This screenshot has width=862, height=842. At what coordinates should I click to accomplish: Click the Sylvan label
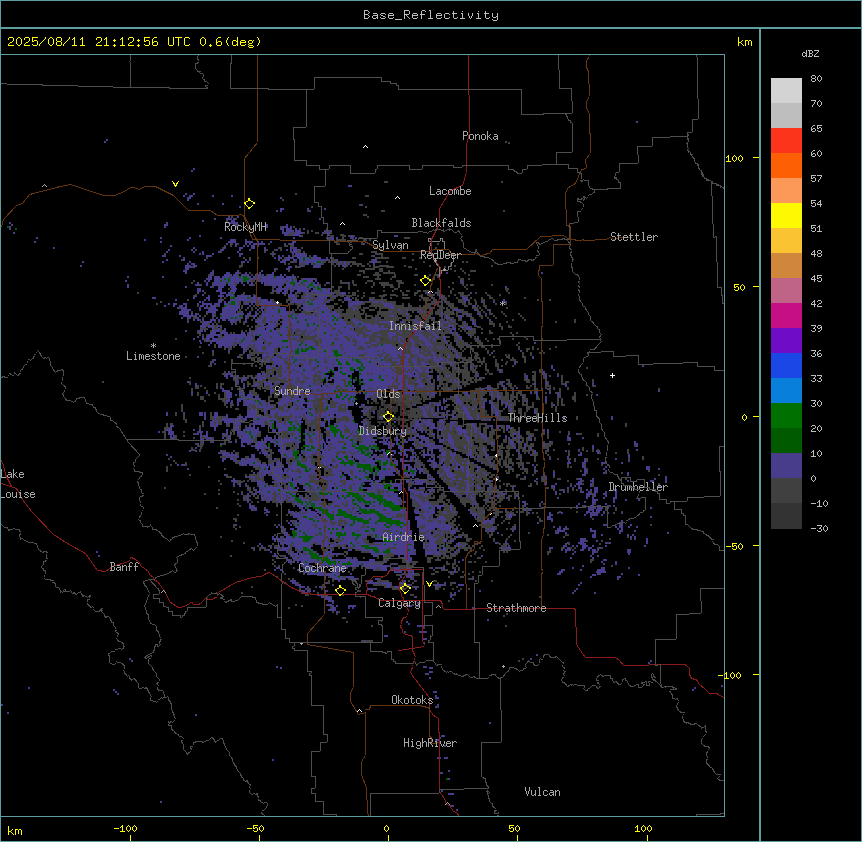tap(390, 245)
